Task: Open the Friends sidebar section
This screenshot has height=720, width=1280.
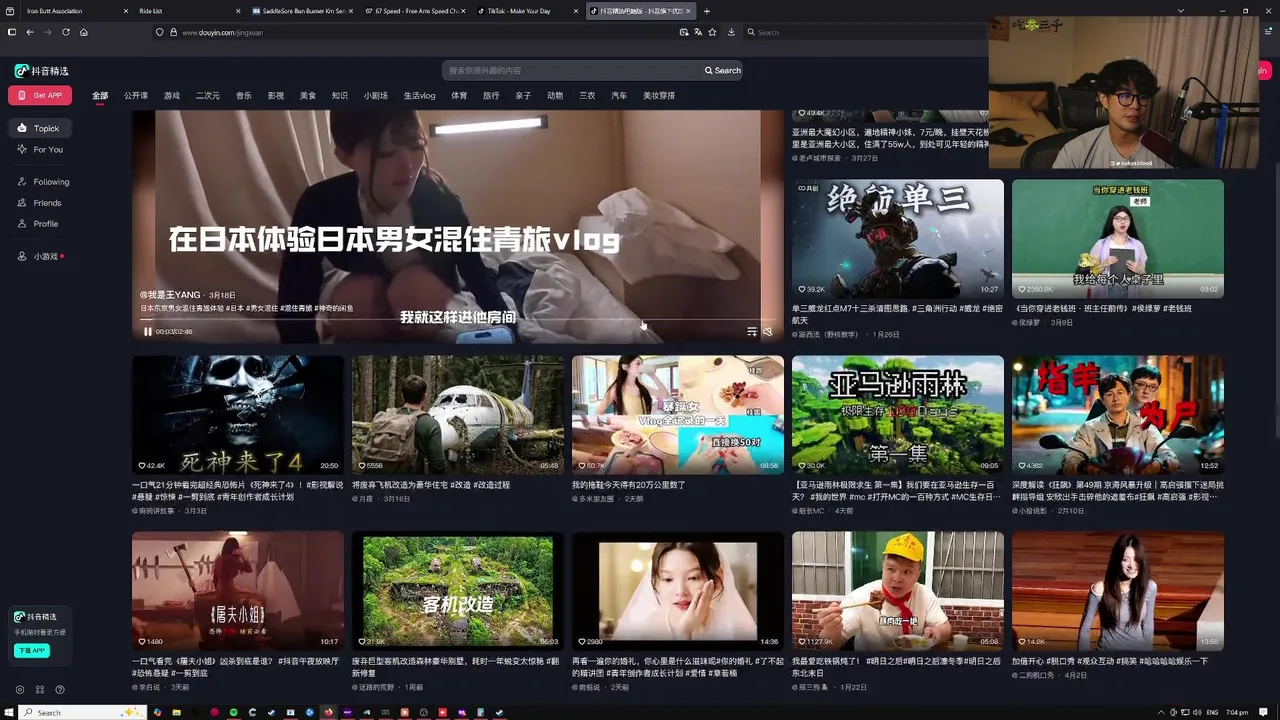Action: coord(39,203)
